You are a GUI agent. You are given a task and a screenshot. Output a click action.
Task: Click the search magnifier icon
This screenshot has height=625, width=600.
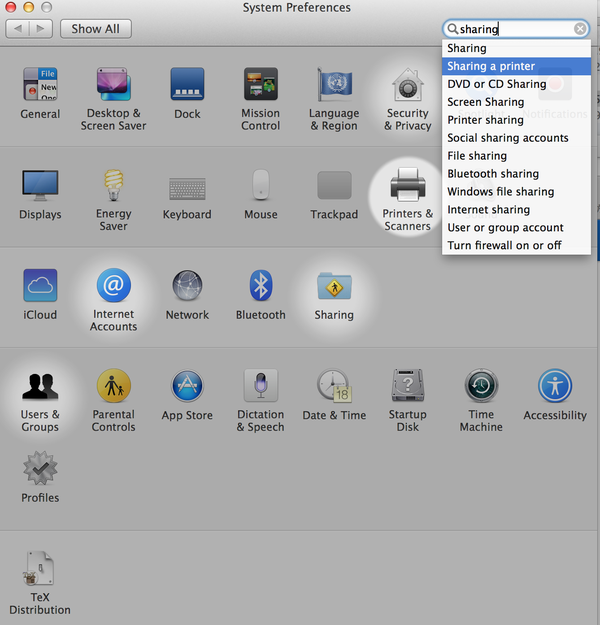coord(452,29)
